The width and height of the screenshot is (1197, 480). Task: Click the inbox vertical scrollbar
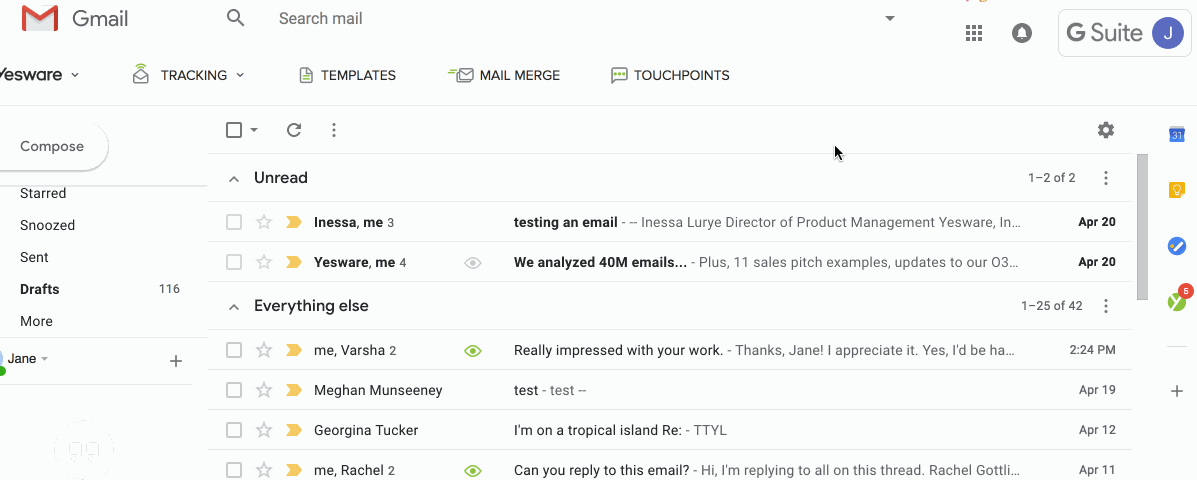coord(1142,227)
